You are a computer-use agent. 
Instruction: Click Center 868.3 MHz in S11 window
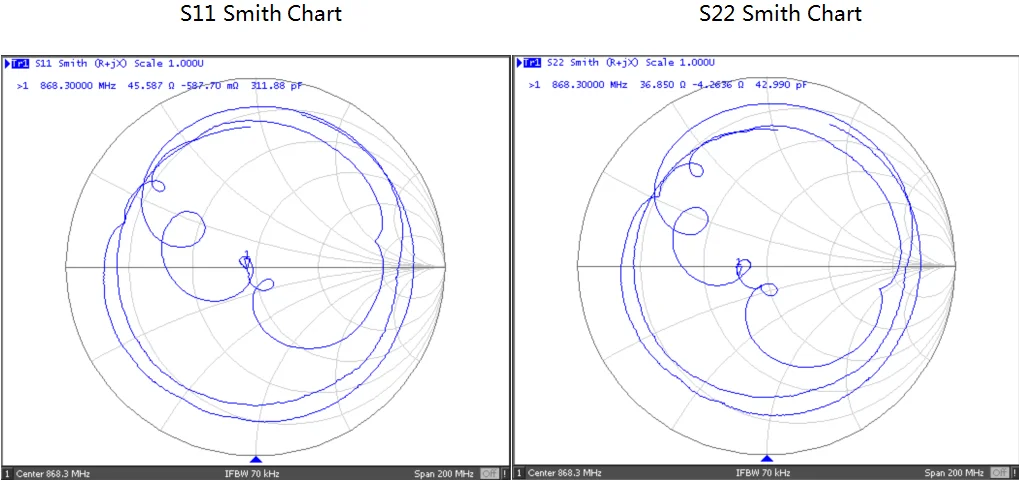click(x=53, y=474)
